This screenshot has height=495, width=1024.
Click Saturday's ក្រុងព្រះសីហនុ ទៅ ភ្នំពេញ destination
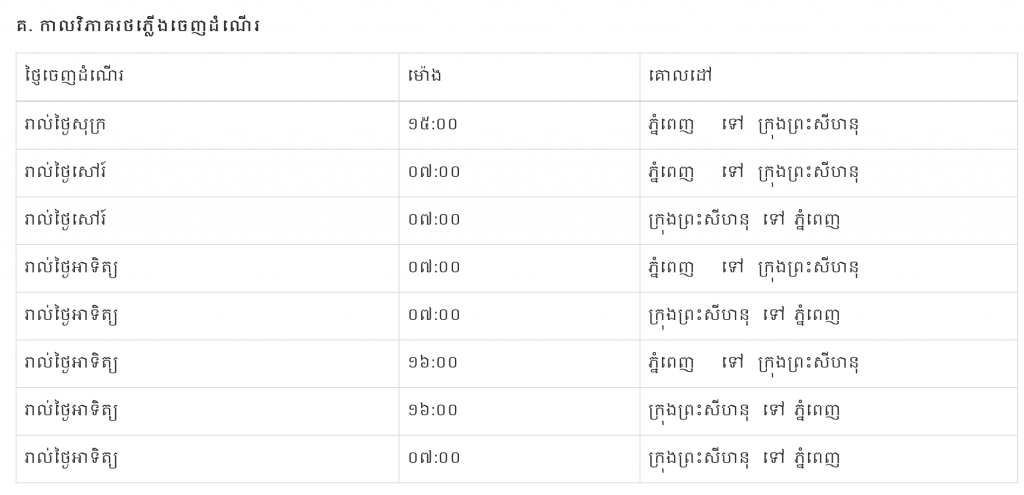click(x=743, y=220)
